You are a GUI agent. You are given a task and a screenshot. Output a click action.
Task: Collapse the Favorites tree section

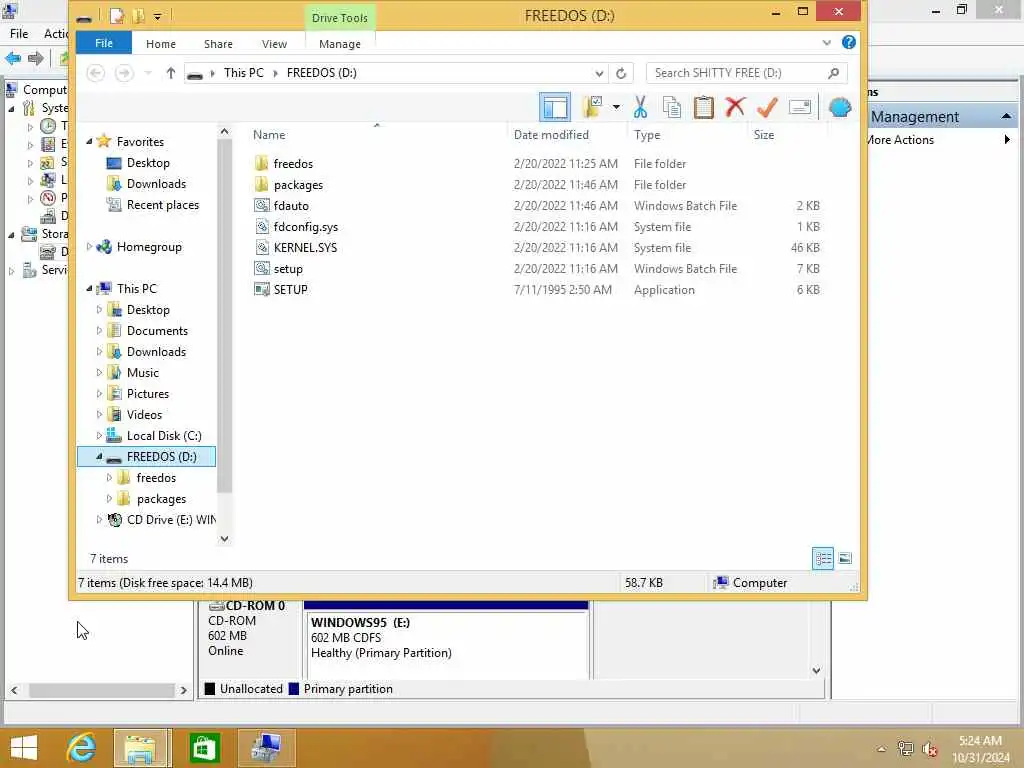point(89,142)
